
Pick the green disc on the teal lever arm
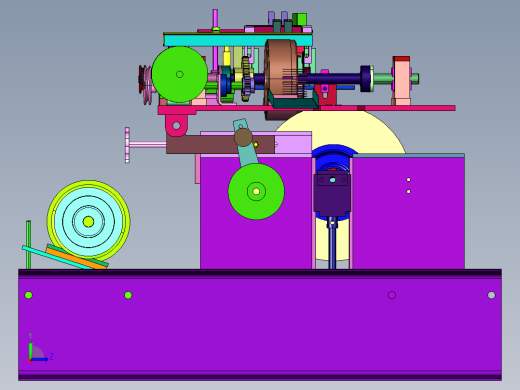[x=256, y=191]
